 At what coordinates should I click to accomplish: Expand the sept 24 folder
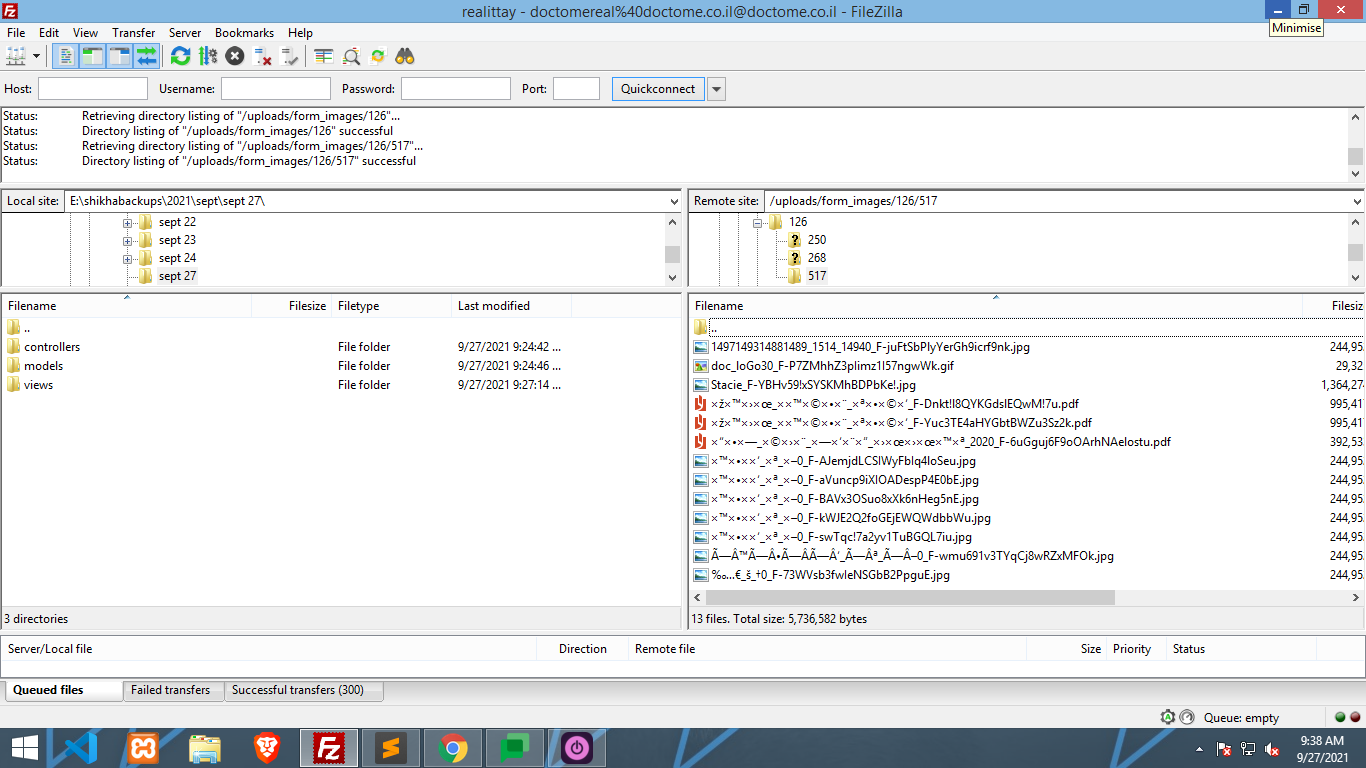pyautogui.click(x=128, y=258)
